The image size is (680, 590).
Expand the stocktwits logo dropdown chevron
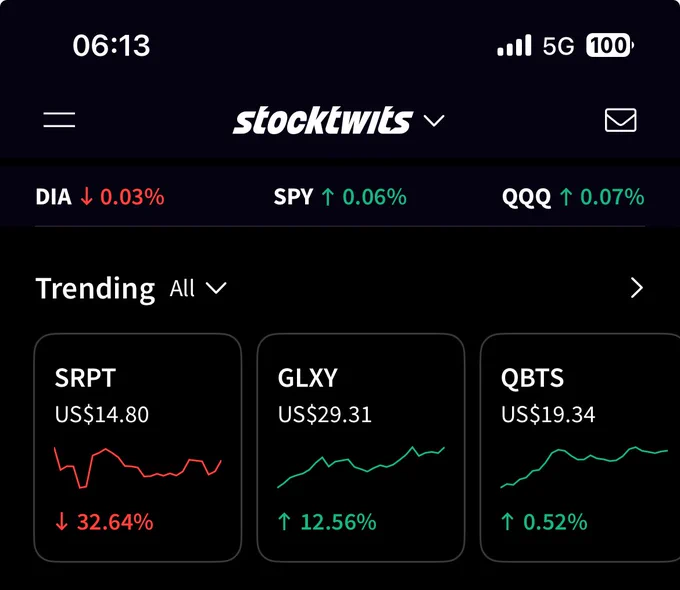[434, 121]
